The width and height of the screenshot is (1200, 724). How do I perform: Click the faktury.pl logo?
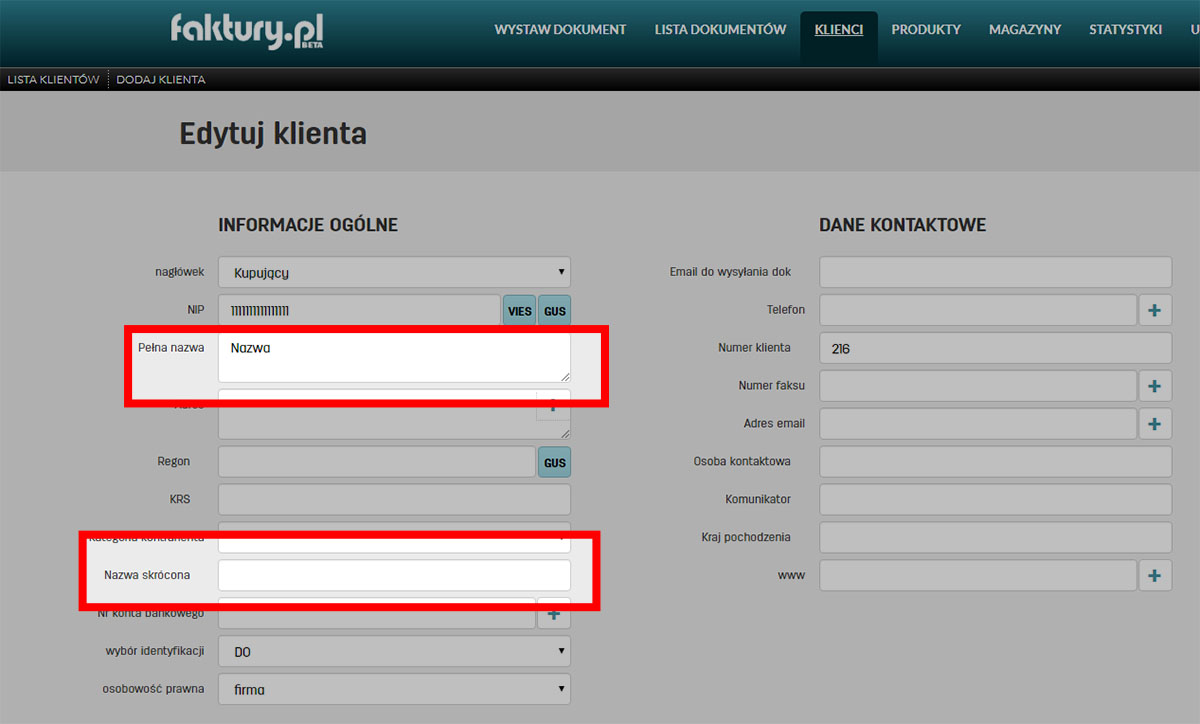[x=247, y=30]
